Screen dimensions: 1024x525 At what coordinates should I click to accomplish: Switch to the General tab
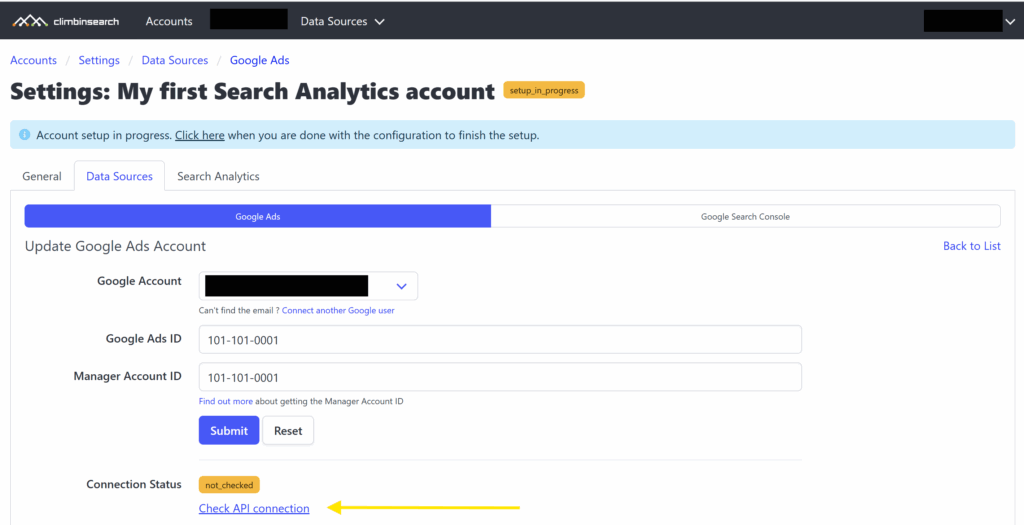(42, 176)
